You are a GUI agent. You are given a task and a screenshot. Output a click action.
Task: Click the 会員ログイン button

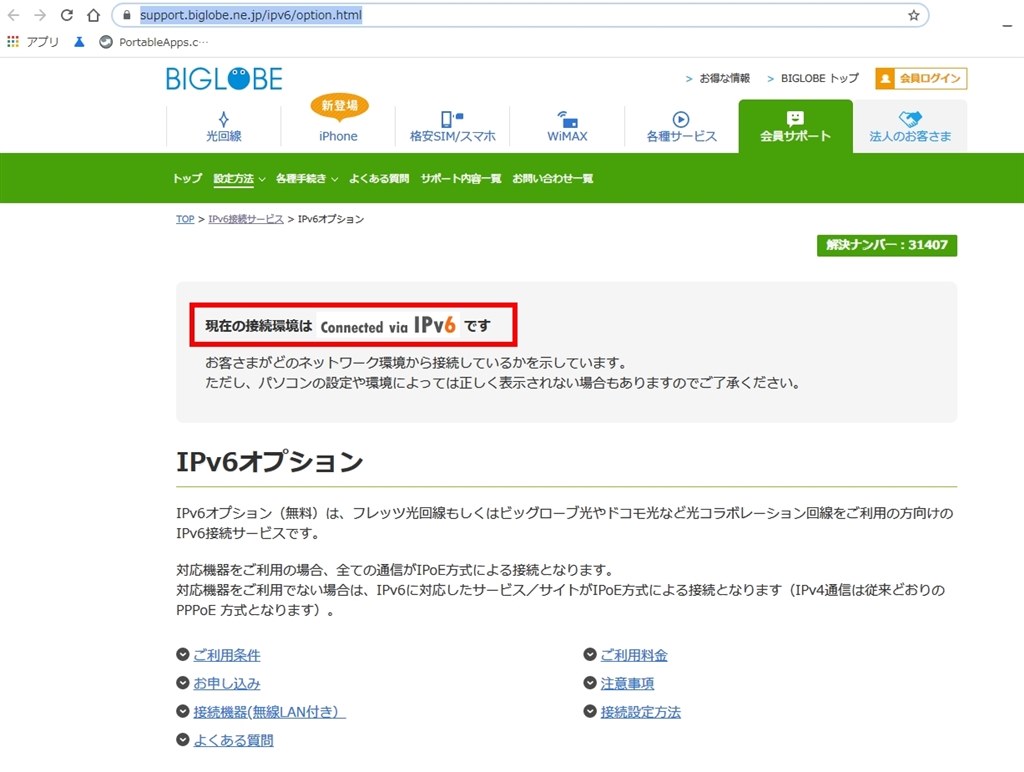pyautogui.click(x=920, y=78)
